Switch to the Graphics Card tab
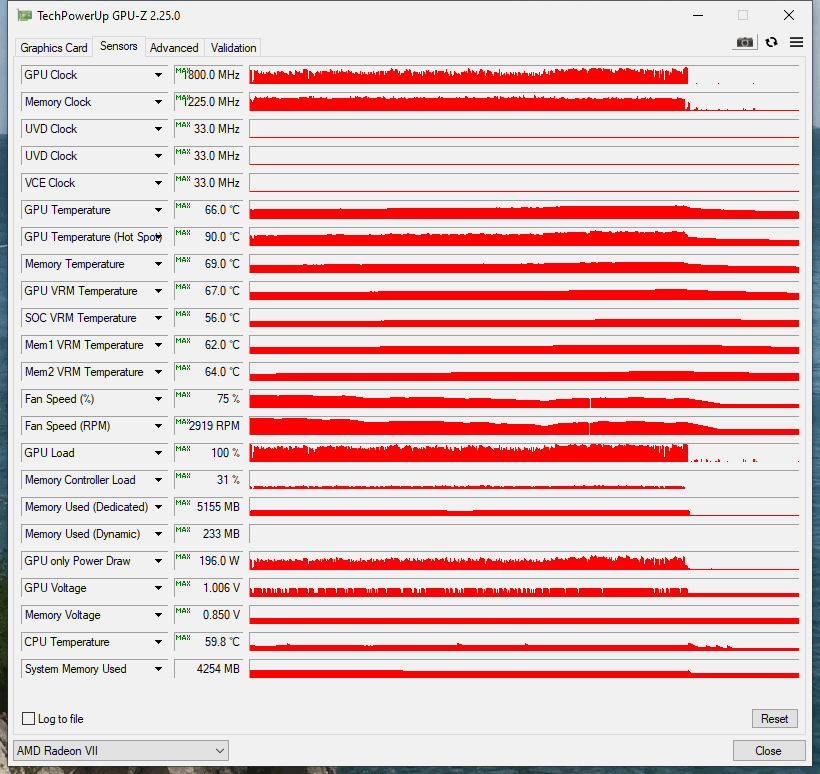Image resolution: width=820 pixels, height=774 pixels. point(53,48)
